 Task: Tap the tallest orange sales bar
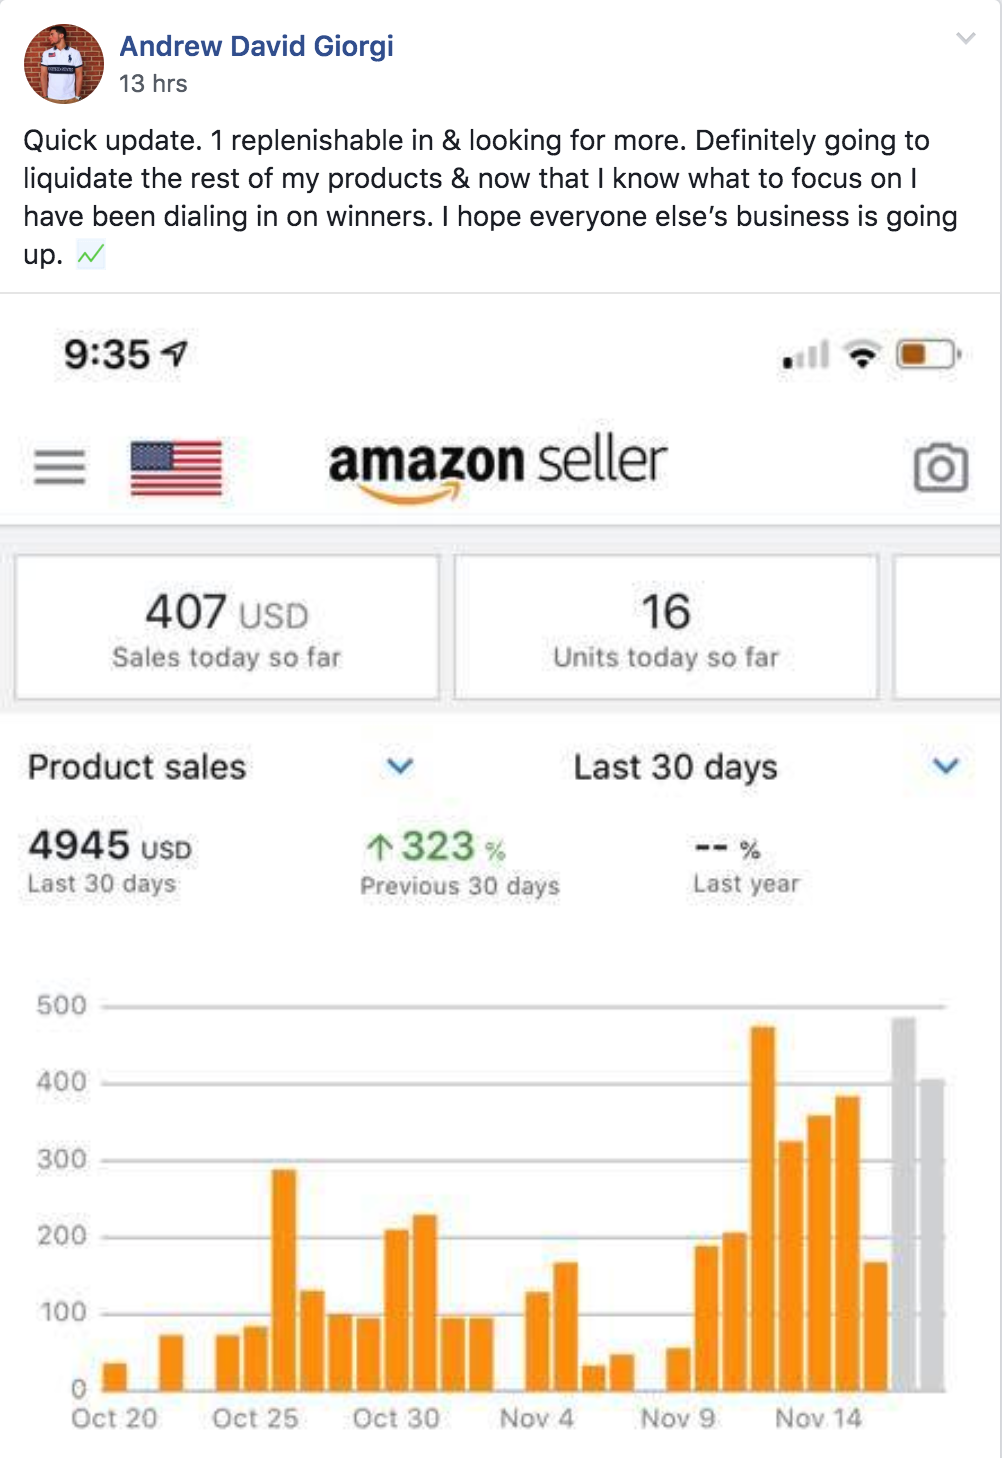(763, 1208)
